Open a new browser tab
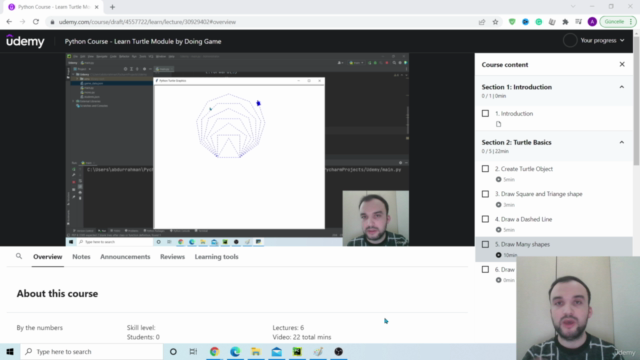This screenshot has width=640, height=360. [112, 7]
